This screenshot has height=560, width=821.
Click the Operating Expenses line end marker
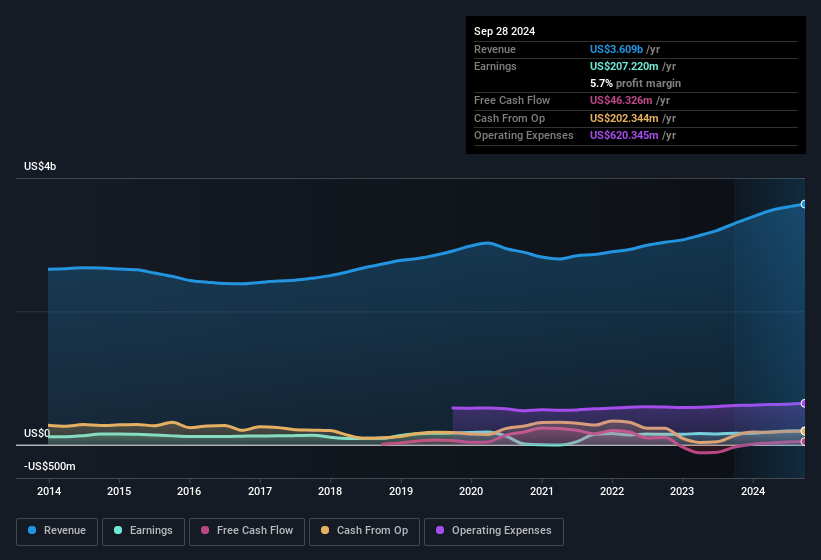point(804,403)
